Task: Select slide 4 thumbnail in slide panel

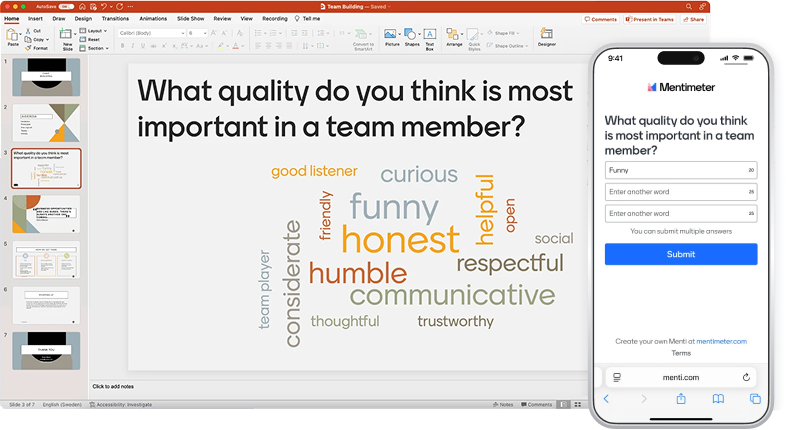Action: click(x=46, y=213)
